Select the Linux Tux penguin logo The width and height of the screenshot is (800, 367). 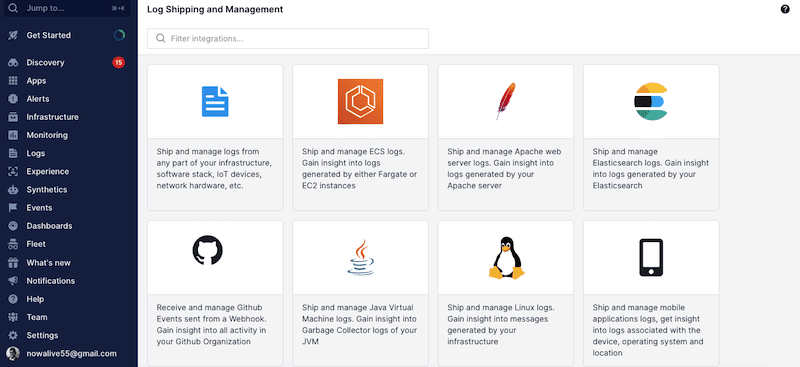click(506, 258)
